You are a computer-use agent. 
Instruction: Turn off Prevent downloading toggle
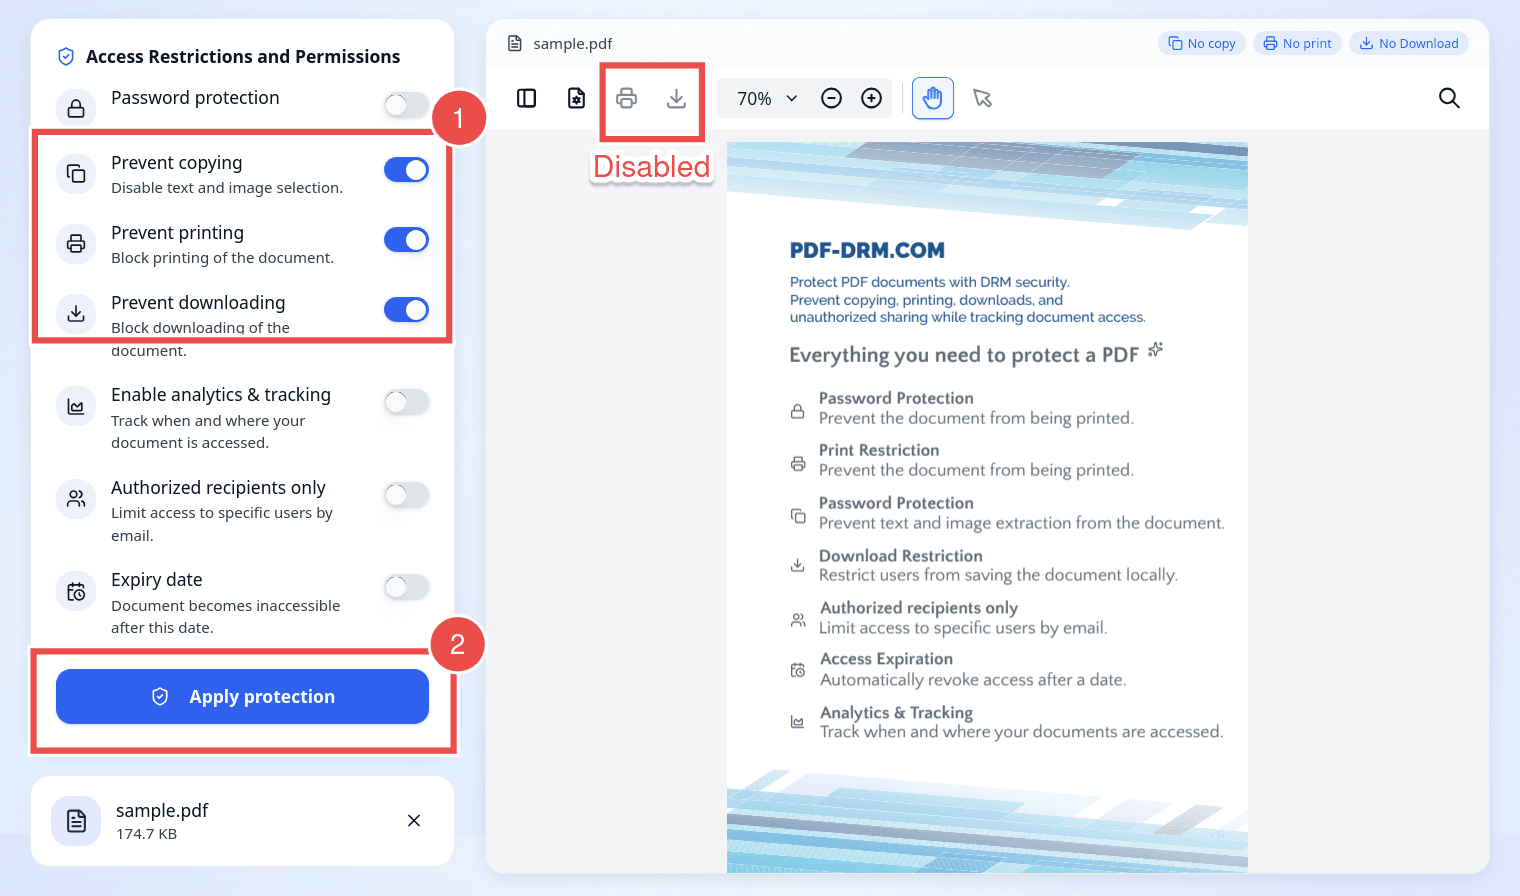click(x=406, y=310)
